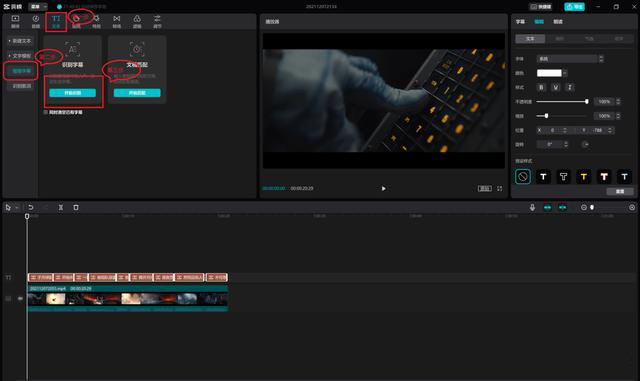Expand the selection tool dropdown arrow

(x=17, y=207)
